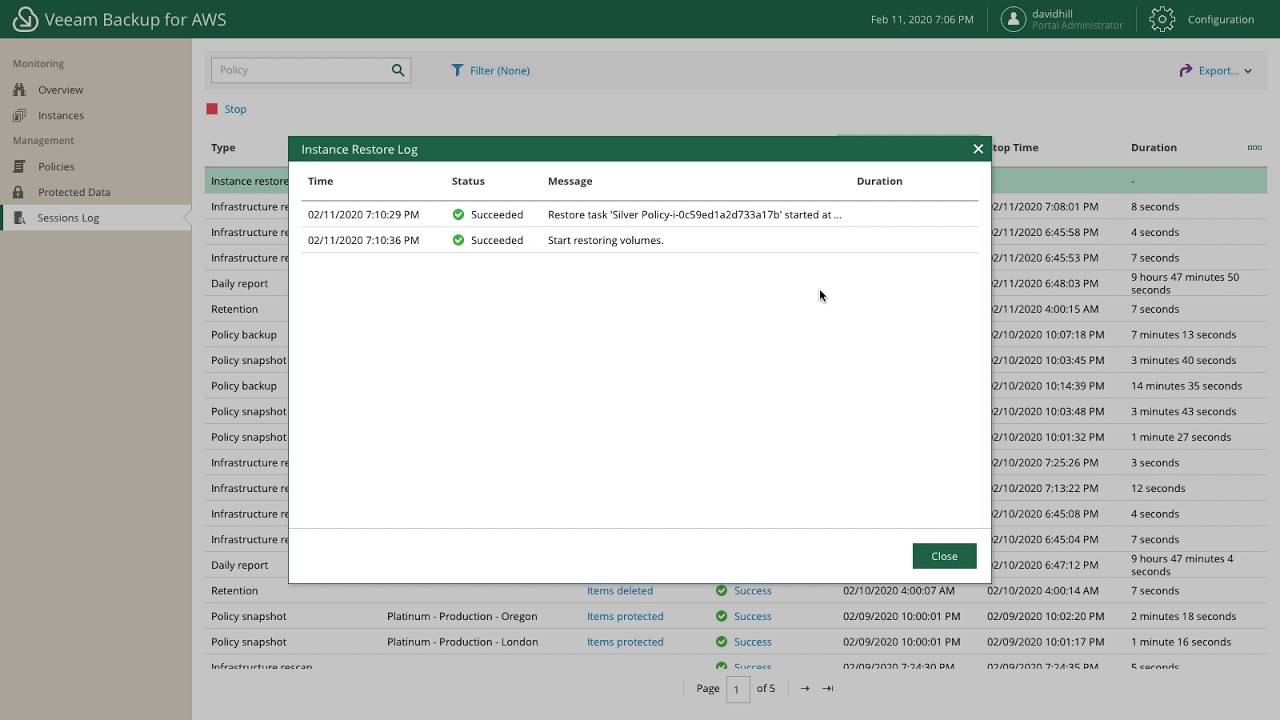
Task: Click the Veeam logo icon in header
Action: (25, 19)
